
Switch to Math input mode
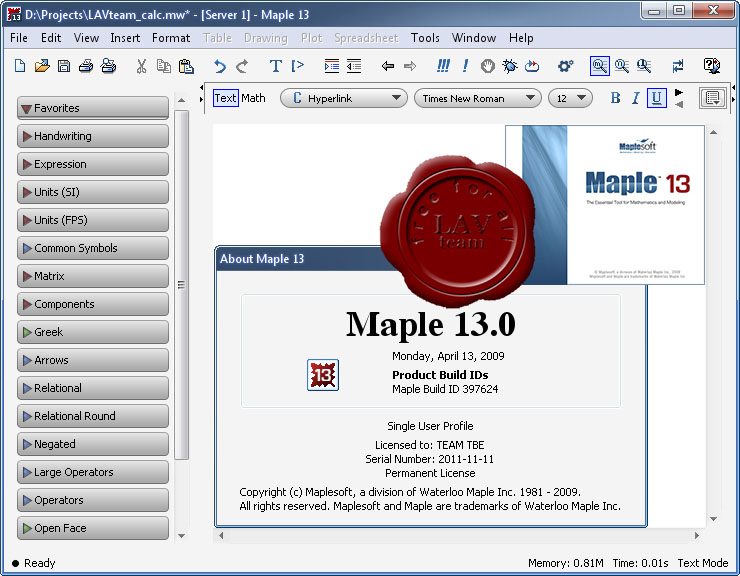[253, 98]
